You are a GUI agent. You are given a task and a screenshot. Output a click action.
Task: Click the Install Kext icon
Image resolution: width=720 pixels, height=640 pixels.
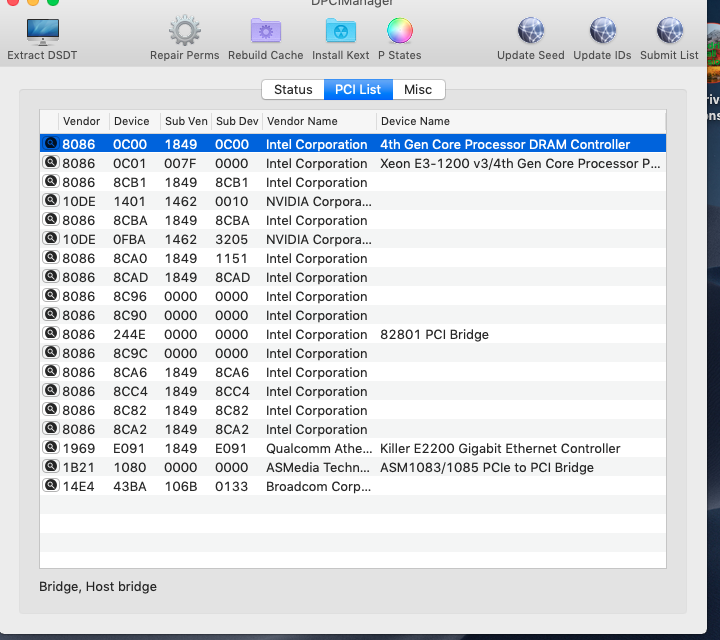pos(340,32)
